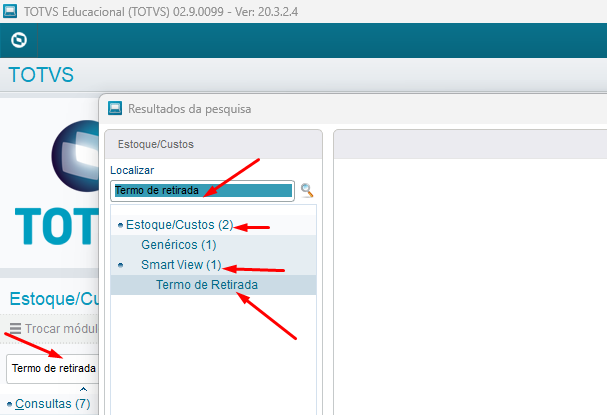The width and height of the screenshot is (607, 415).
Task: Click the Resultados da pesquisa title text
Action: (190, 109)
